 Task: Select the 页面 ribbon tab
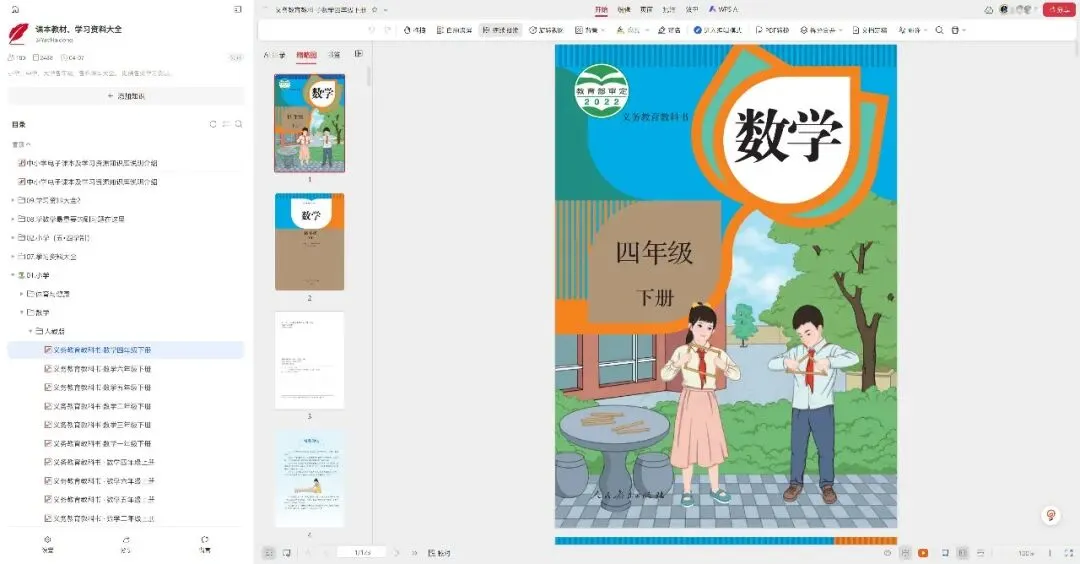(646, 10)
